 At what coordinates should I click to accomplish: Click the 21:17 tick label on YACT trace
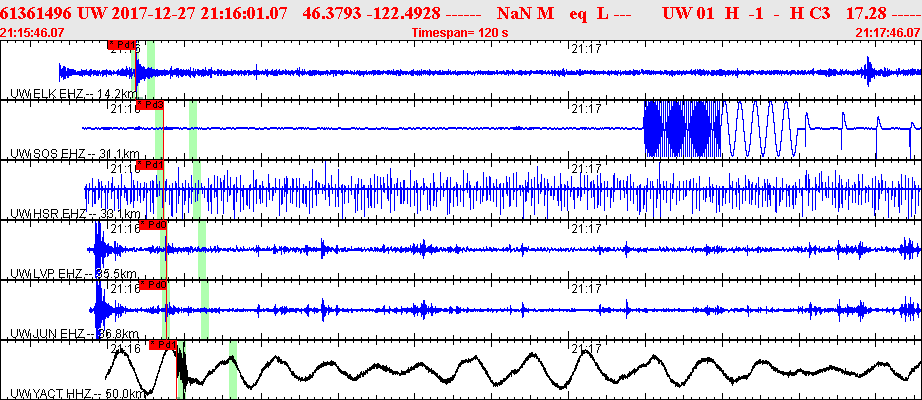pos(586,348)
